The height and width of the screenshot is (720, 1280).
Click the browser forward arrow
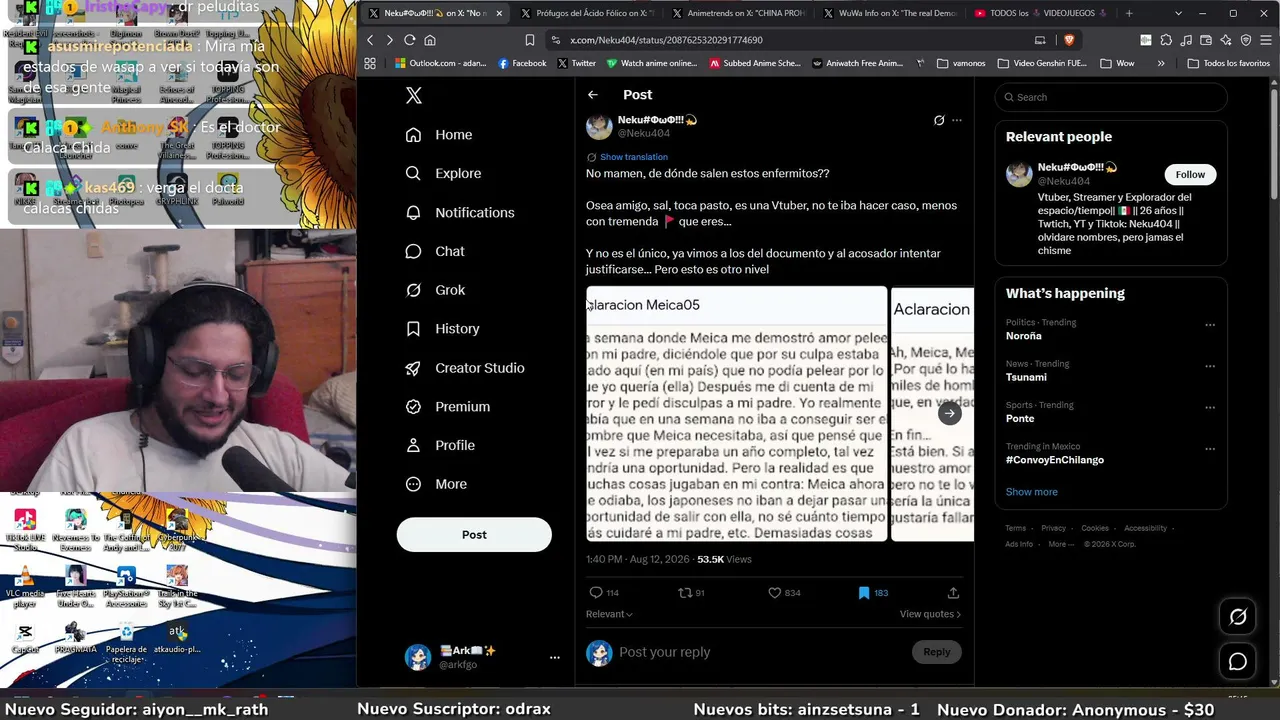coord(390,40)
